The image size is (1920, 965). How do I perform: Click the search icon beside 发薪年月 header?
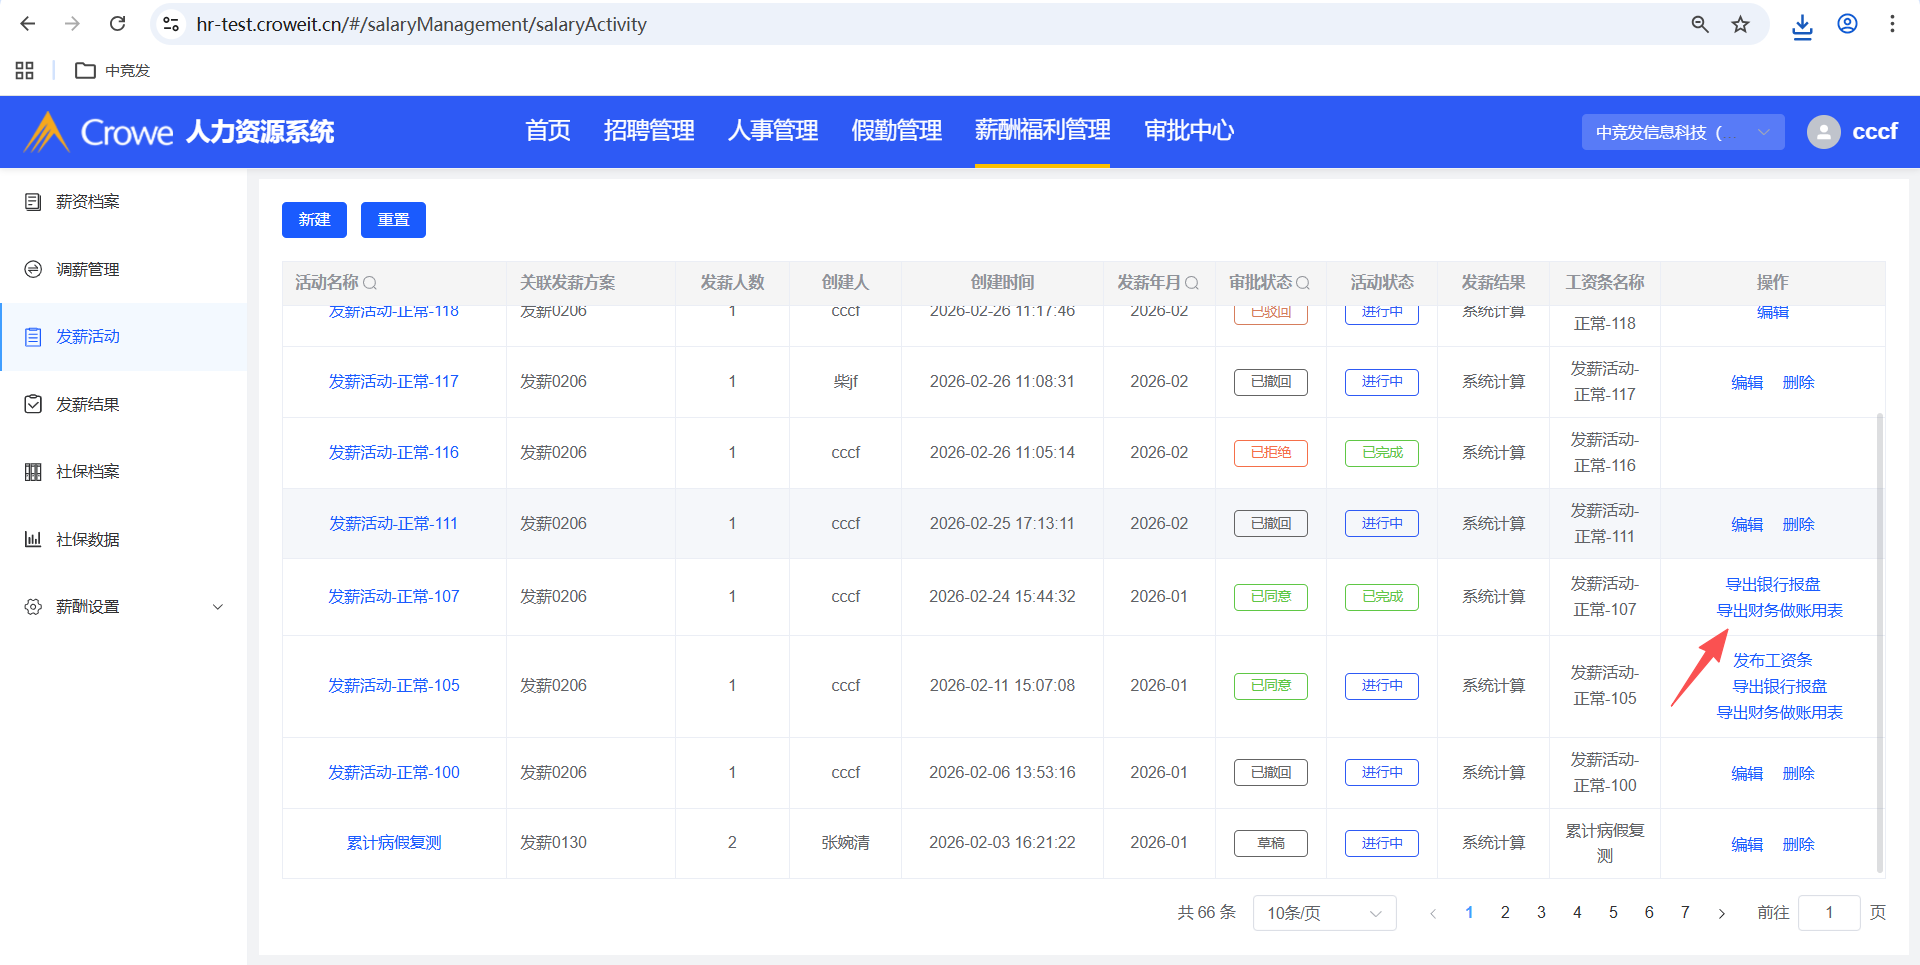pos(1191,283)
